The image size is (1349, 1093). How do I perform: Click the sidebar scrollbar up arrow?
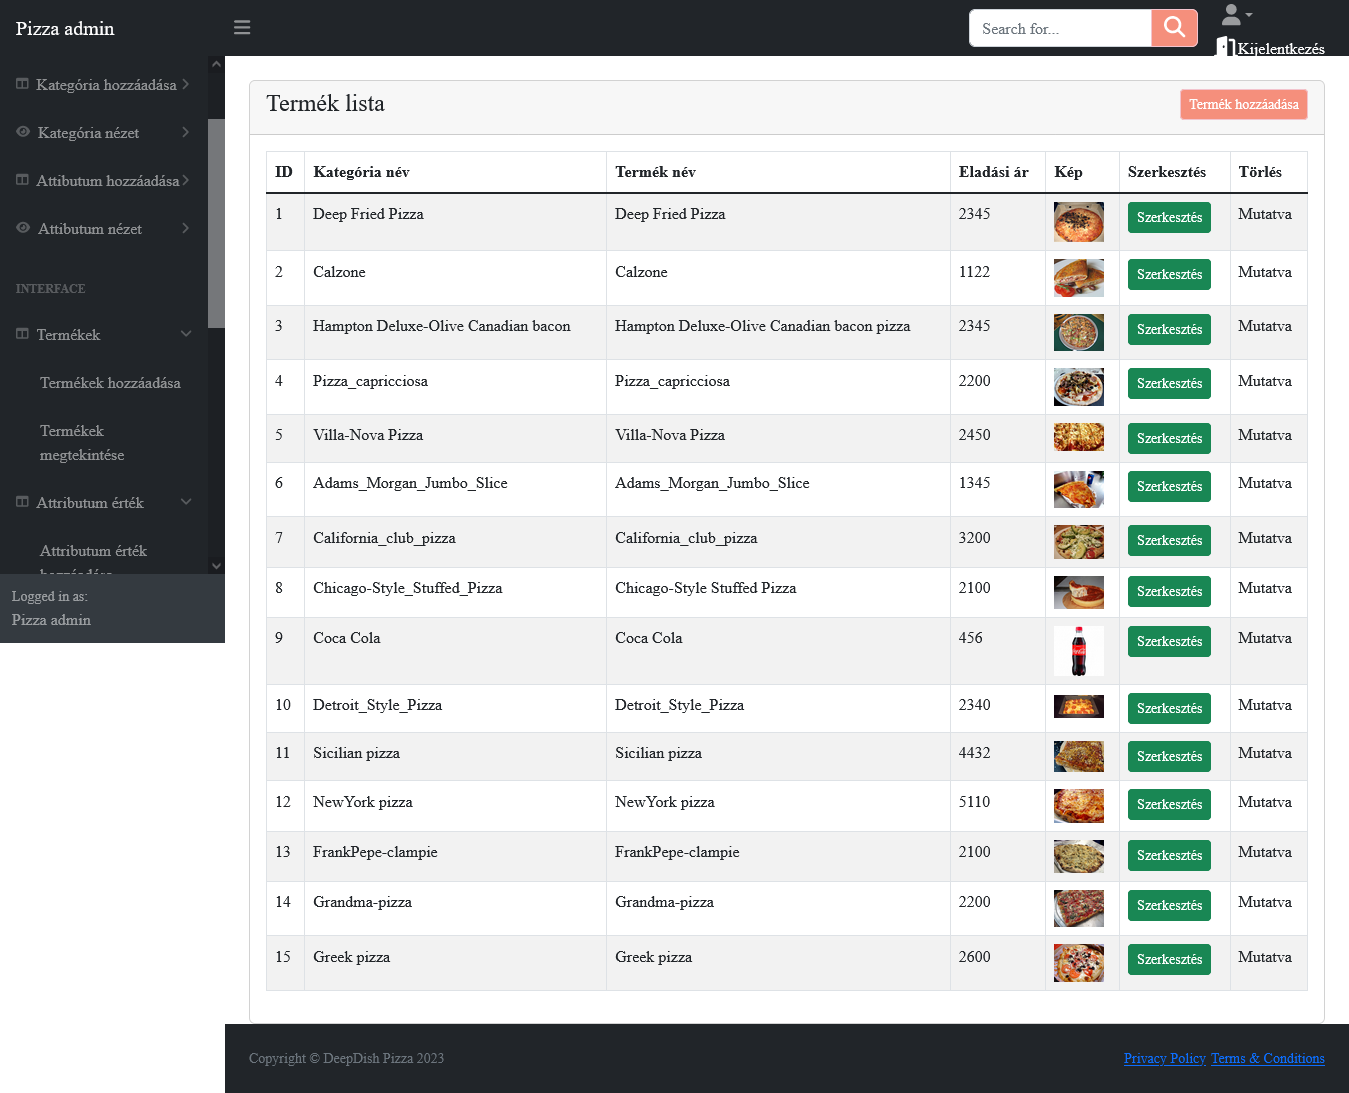pyautogui.click(x=216, y=64)
